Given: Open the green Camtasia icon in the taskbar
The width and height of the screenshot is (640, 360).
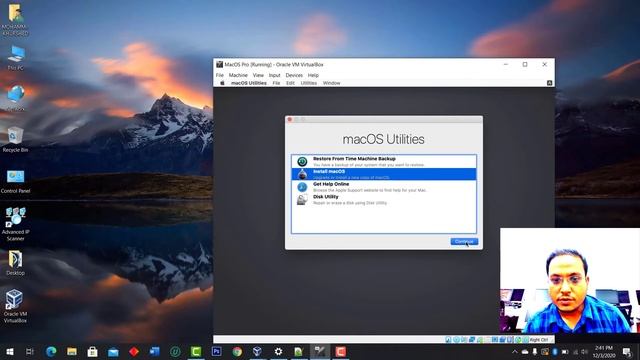Looking at the screenshot, I should coord(196,351).
